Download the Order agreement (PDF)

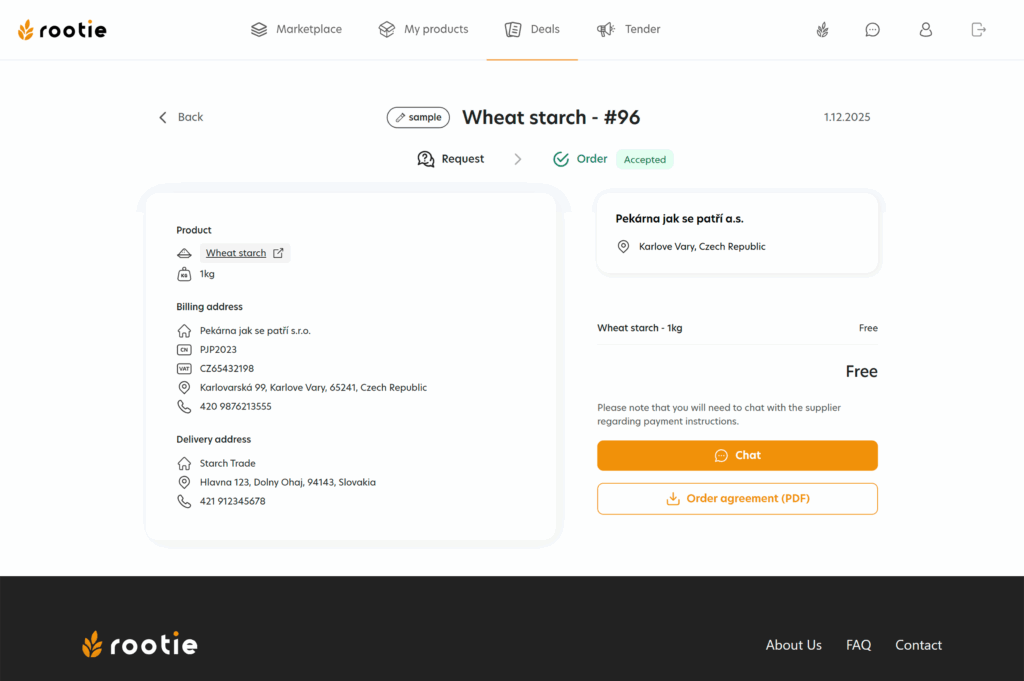(737, 499)
